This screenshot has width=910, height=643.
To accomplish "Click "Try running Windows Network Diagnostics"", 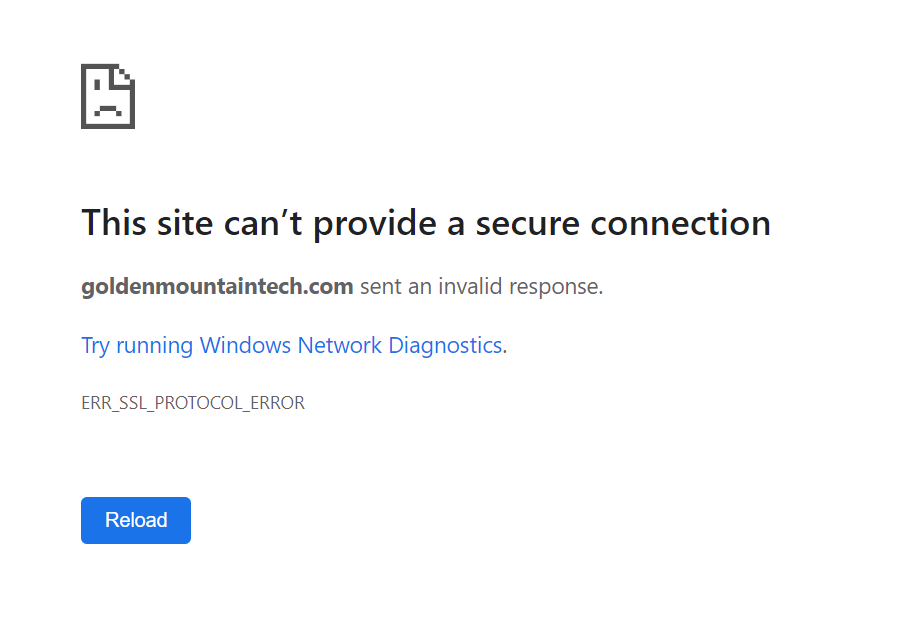I will tap(291, 346).
